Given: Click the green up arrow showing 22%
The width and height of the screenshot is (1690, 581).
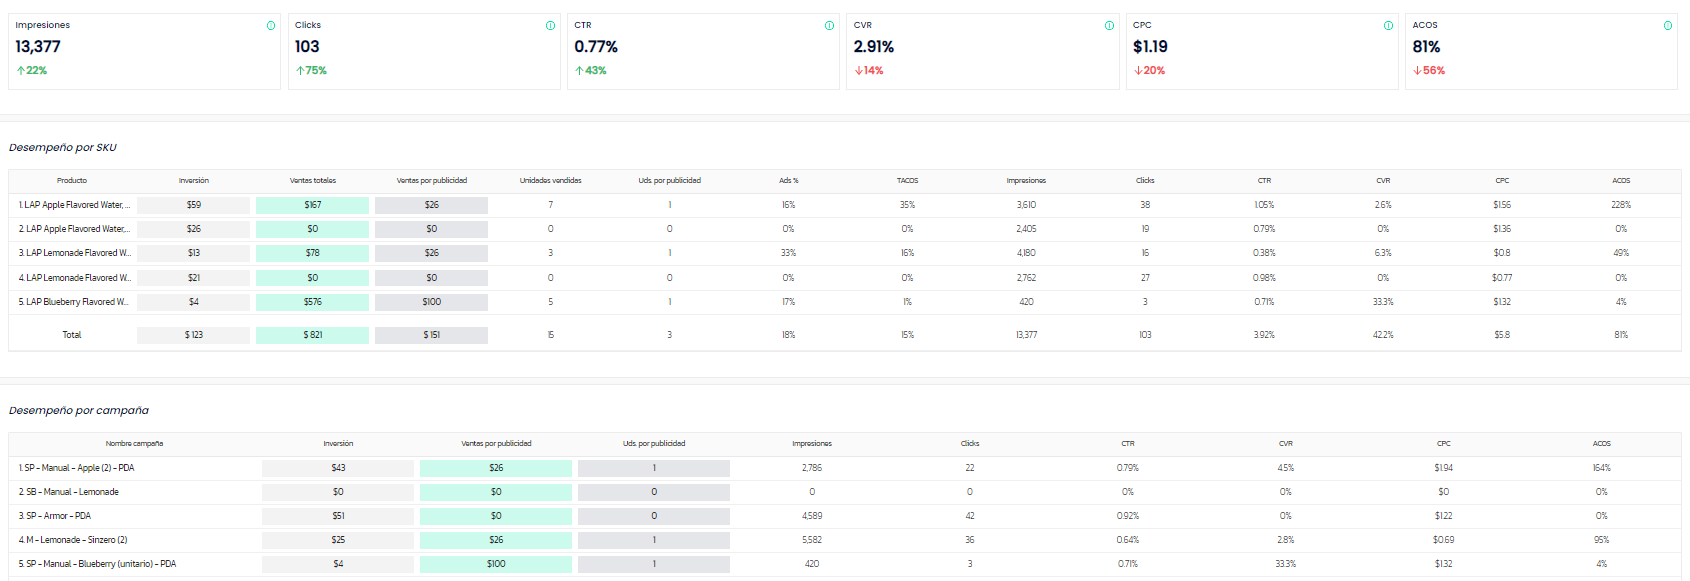Looking at the screenshot, I should [20, 71].
